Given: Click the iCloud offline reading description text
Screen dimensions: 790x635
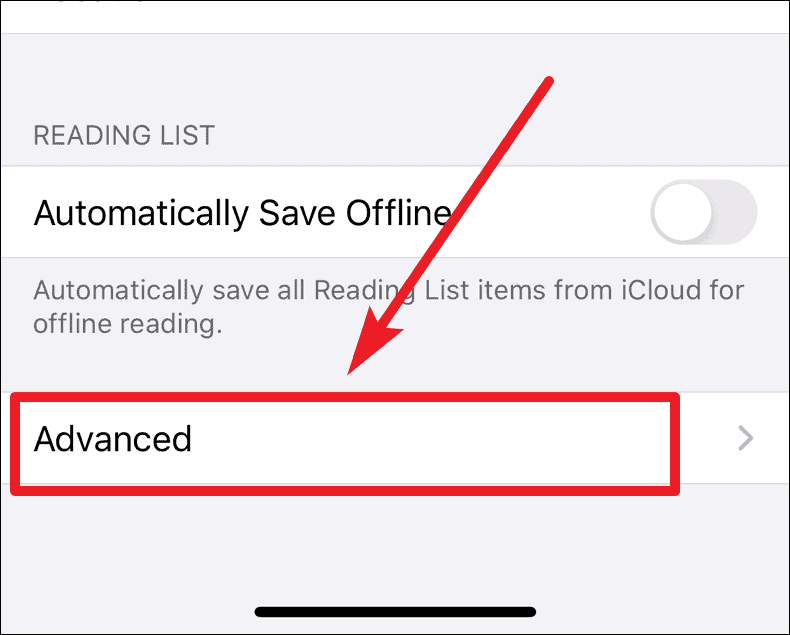Looking at the screenshot, I should click(388, 306).
